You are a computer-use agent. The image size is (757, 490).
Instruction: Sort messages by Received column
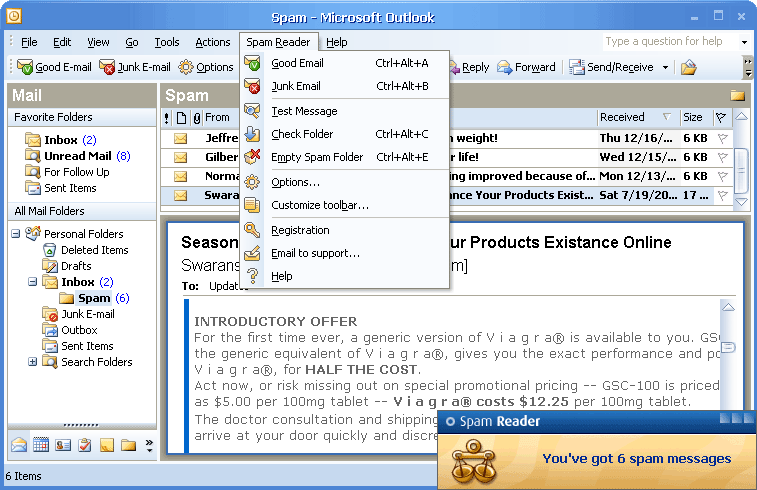pyautogui.click(x=638, y=117)
